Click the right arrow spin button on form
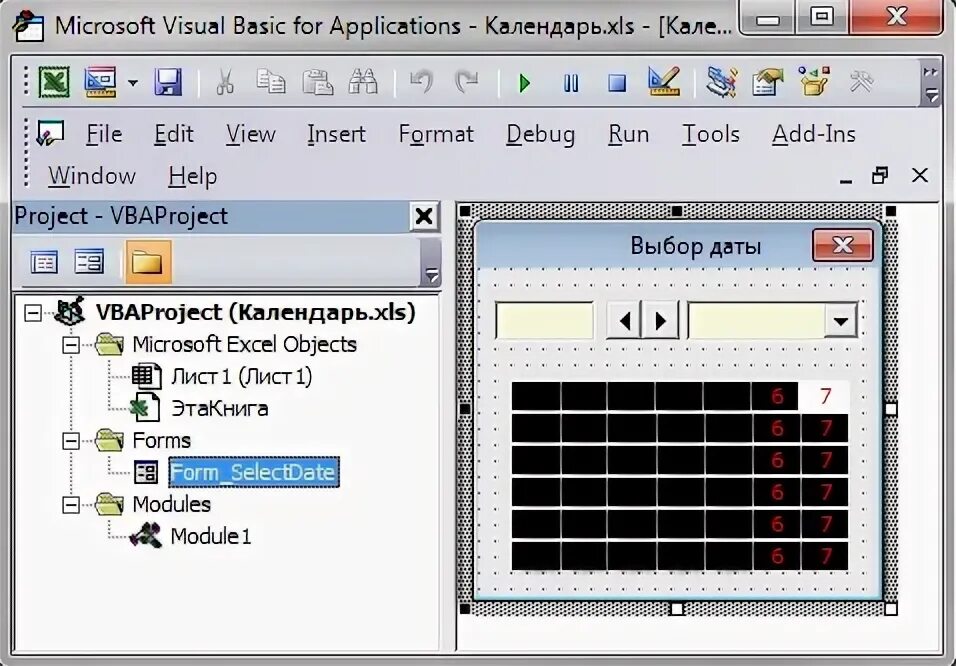 tap(660, 320)
